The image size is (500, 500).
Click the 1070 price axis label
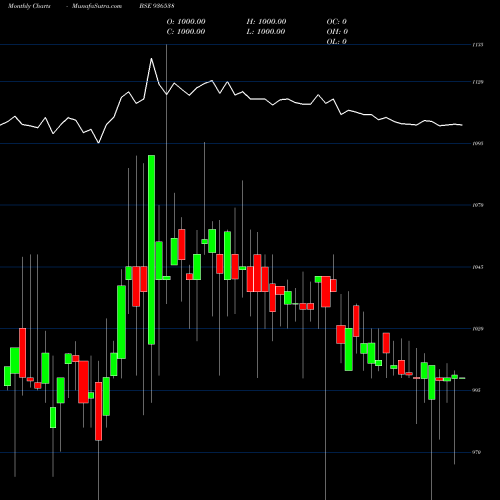478,205
